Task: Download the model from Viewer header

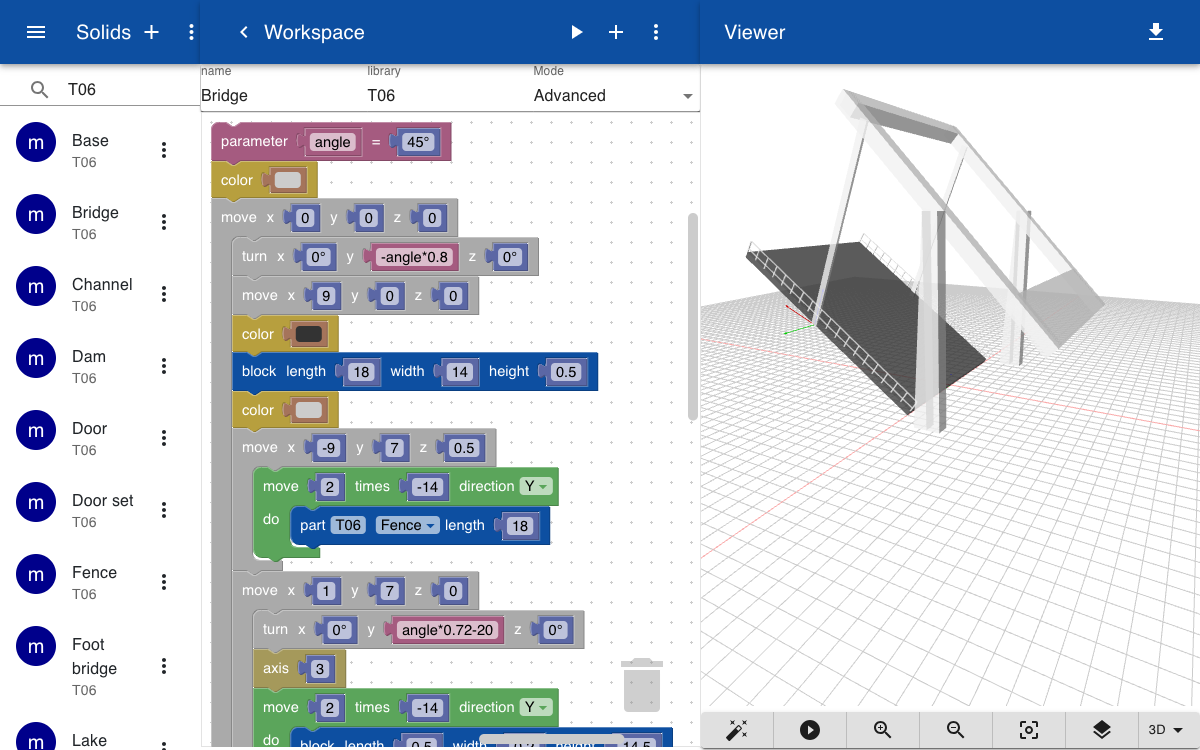Action: (x=1156, y=32)
